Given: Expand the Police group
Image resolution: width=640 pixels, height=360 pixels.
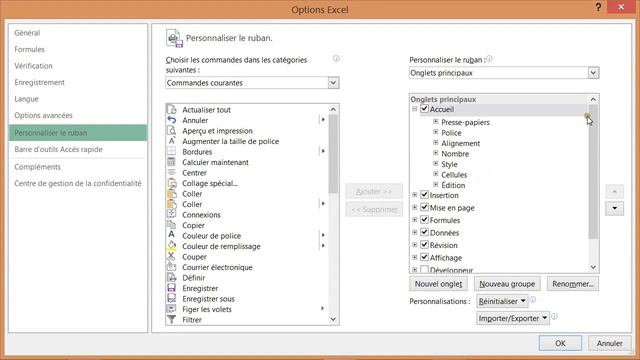Looking at the screenshot, I should pos(436,132).
